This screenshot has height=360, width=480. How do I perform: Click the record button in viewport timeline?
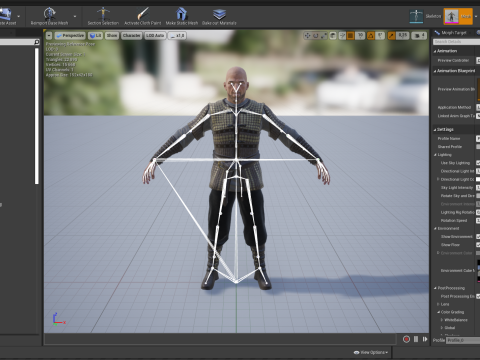tap(406, 339)
